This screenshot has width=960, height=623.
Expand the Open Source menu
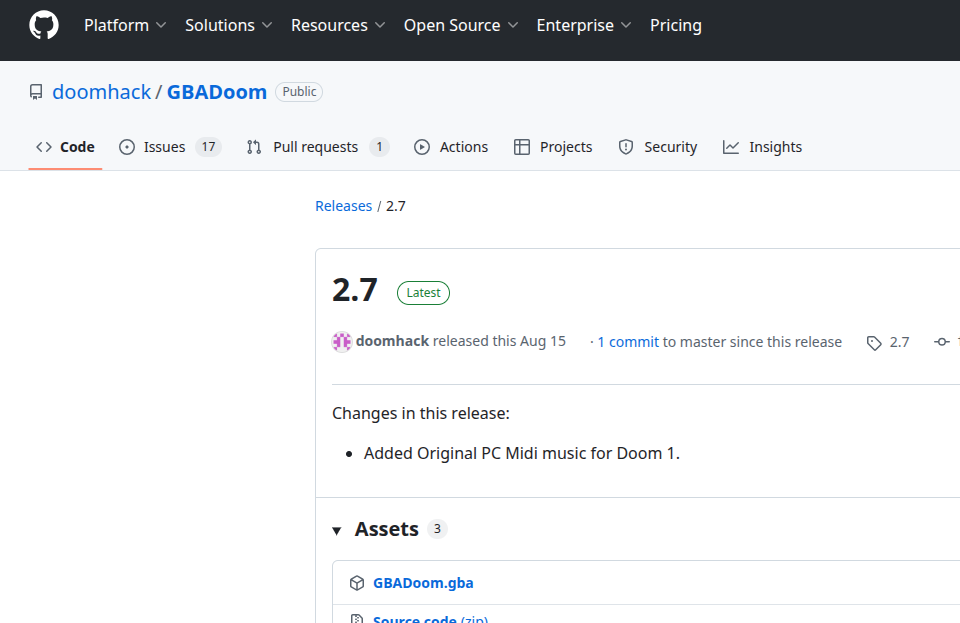[x=460, y=26]
